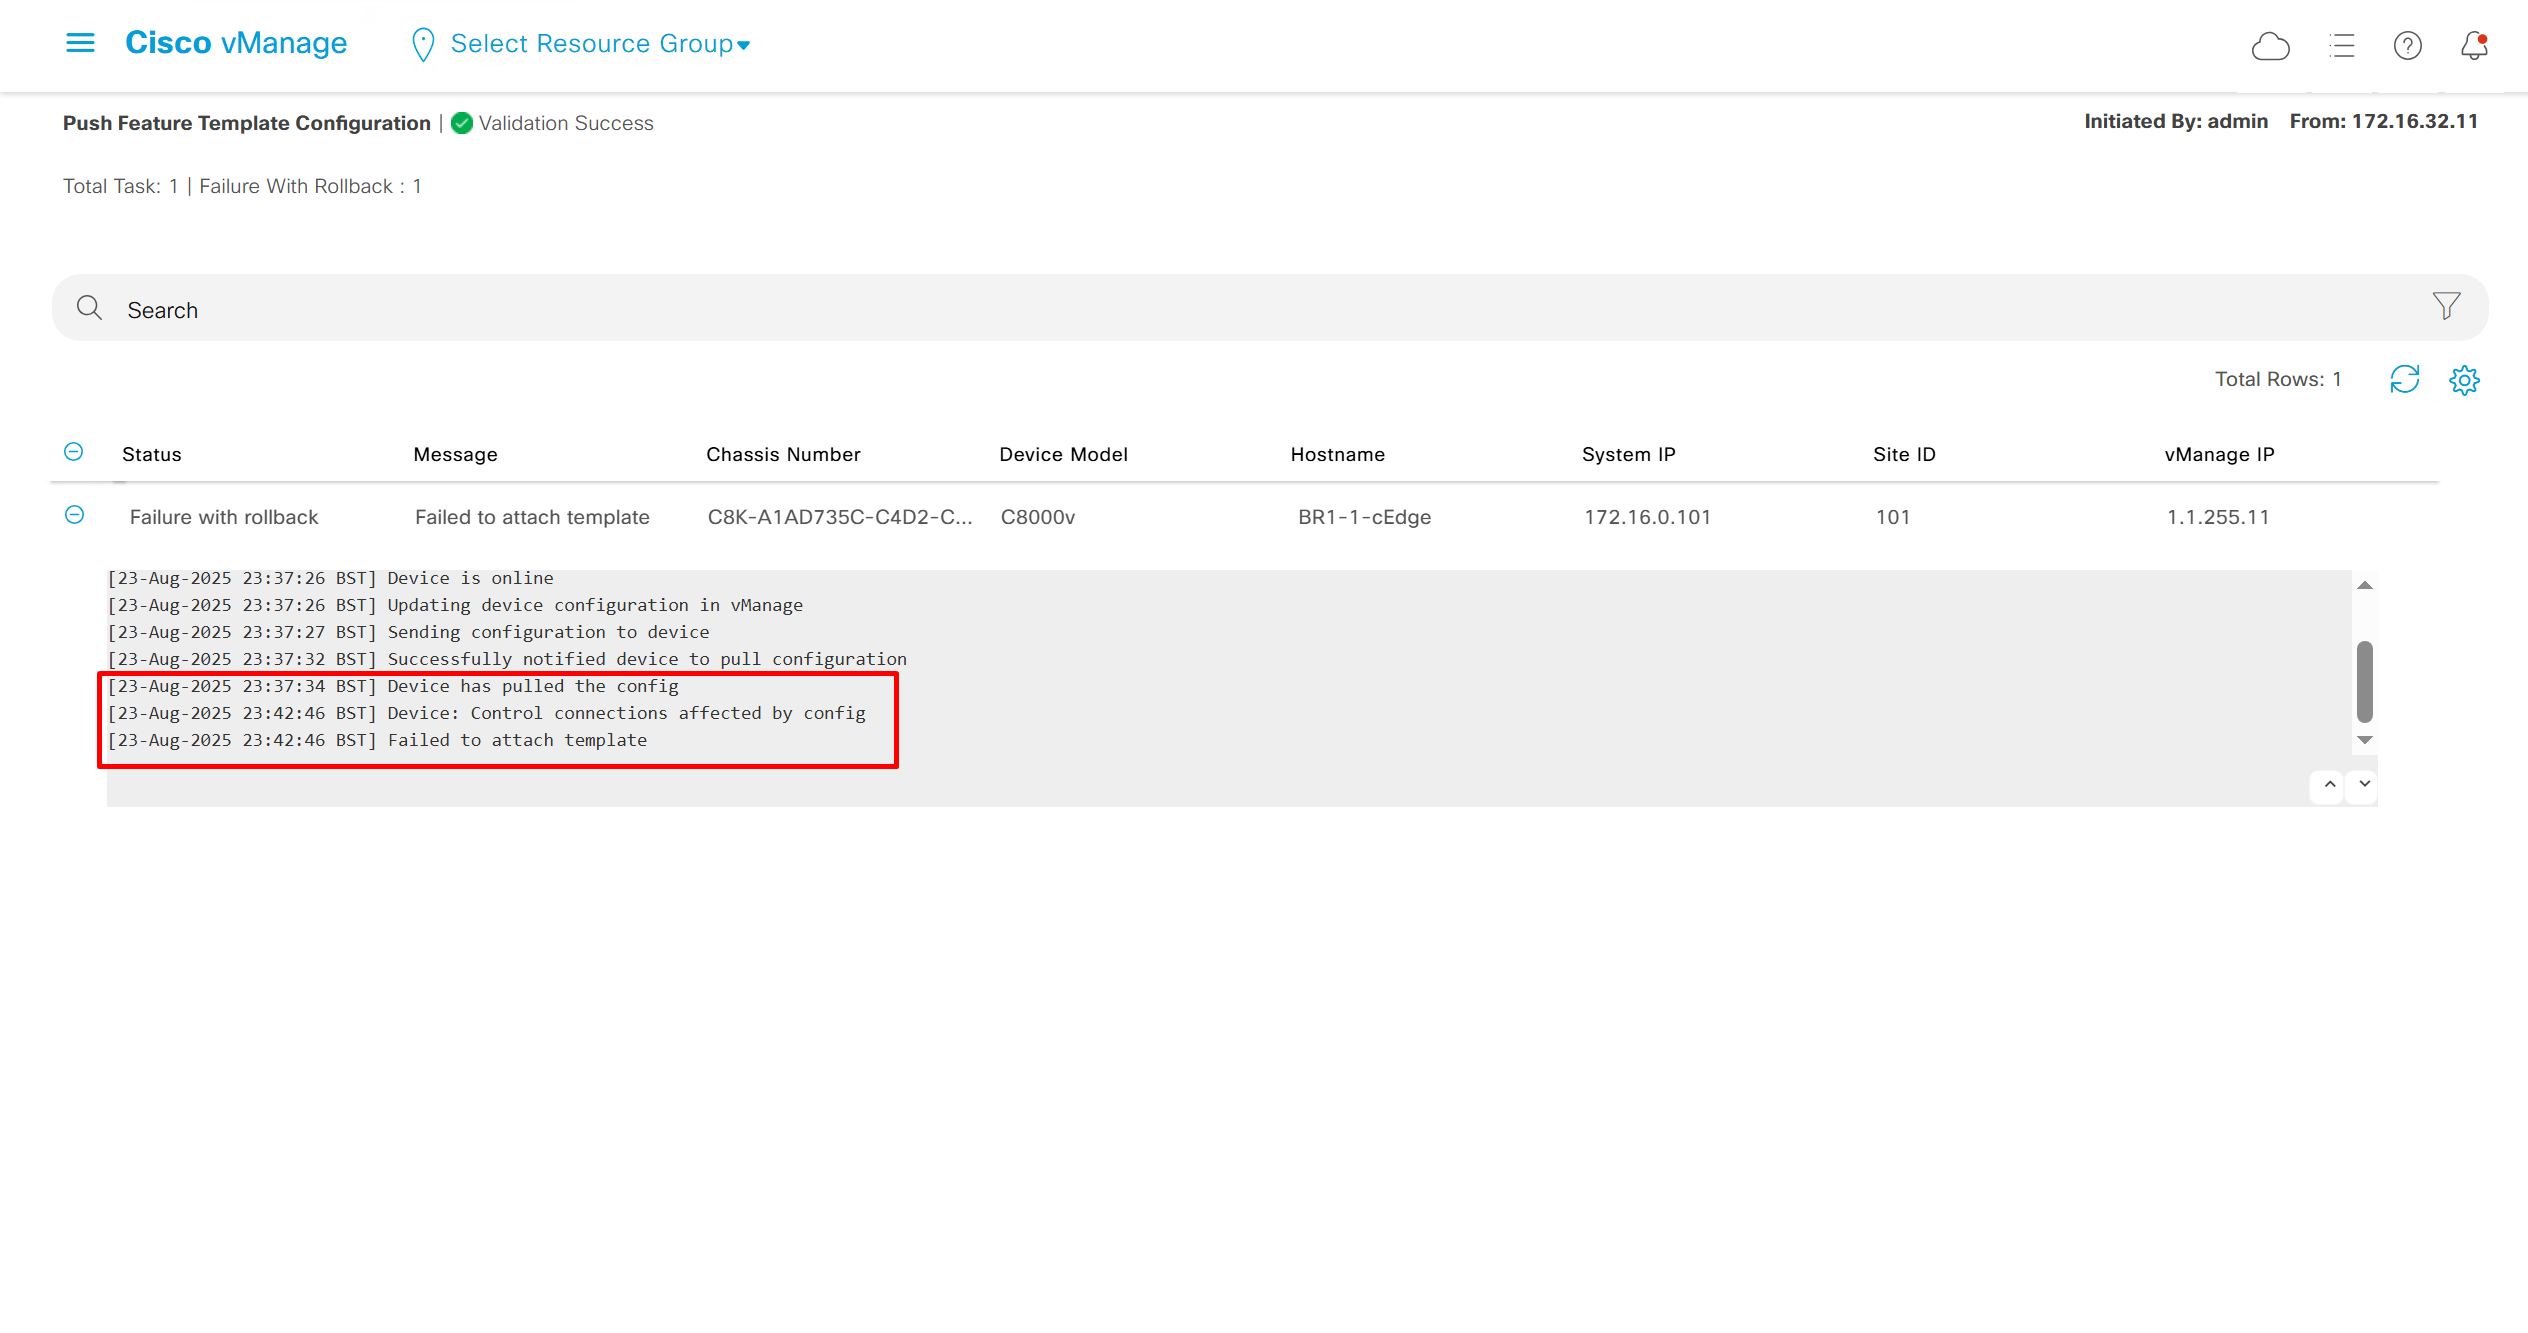The width and height of the screenshot is (2528, 1333).
Task: Collapse all rows from header toggle
Action: [x=74, y=452]
